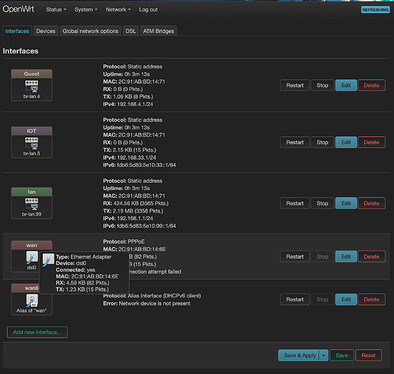Expand Save & Apply dropdown arrow

pyautogui.click(x=323, y=355)
